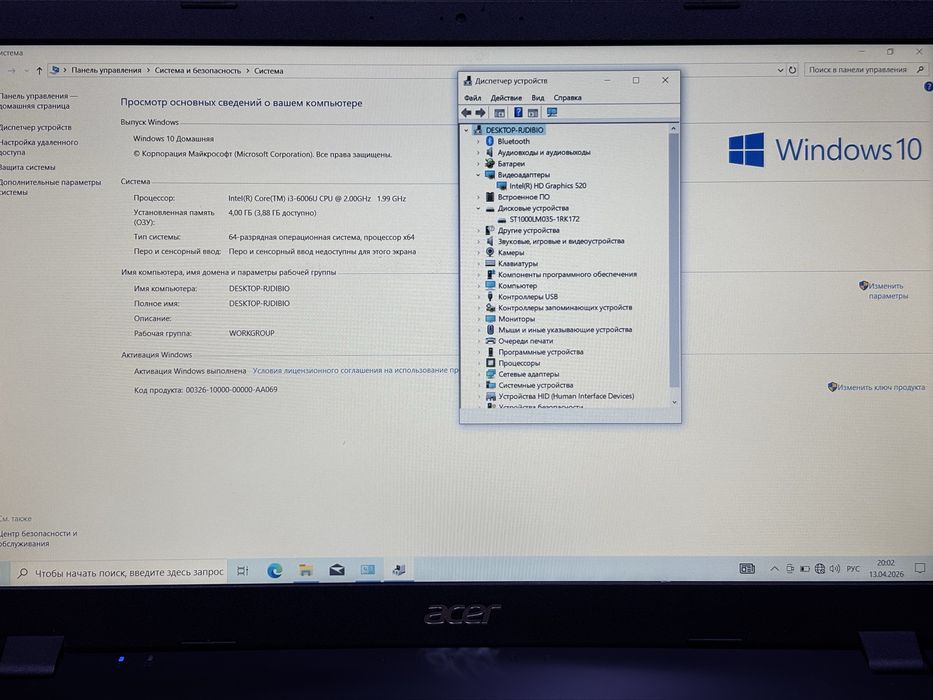This screenshot has height=700, width=933.
Task: Collapse the Видеоадаптеры node
Action: (478, 175)
